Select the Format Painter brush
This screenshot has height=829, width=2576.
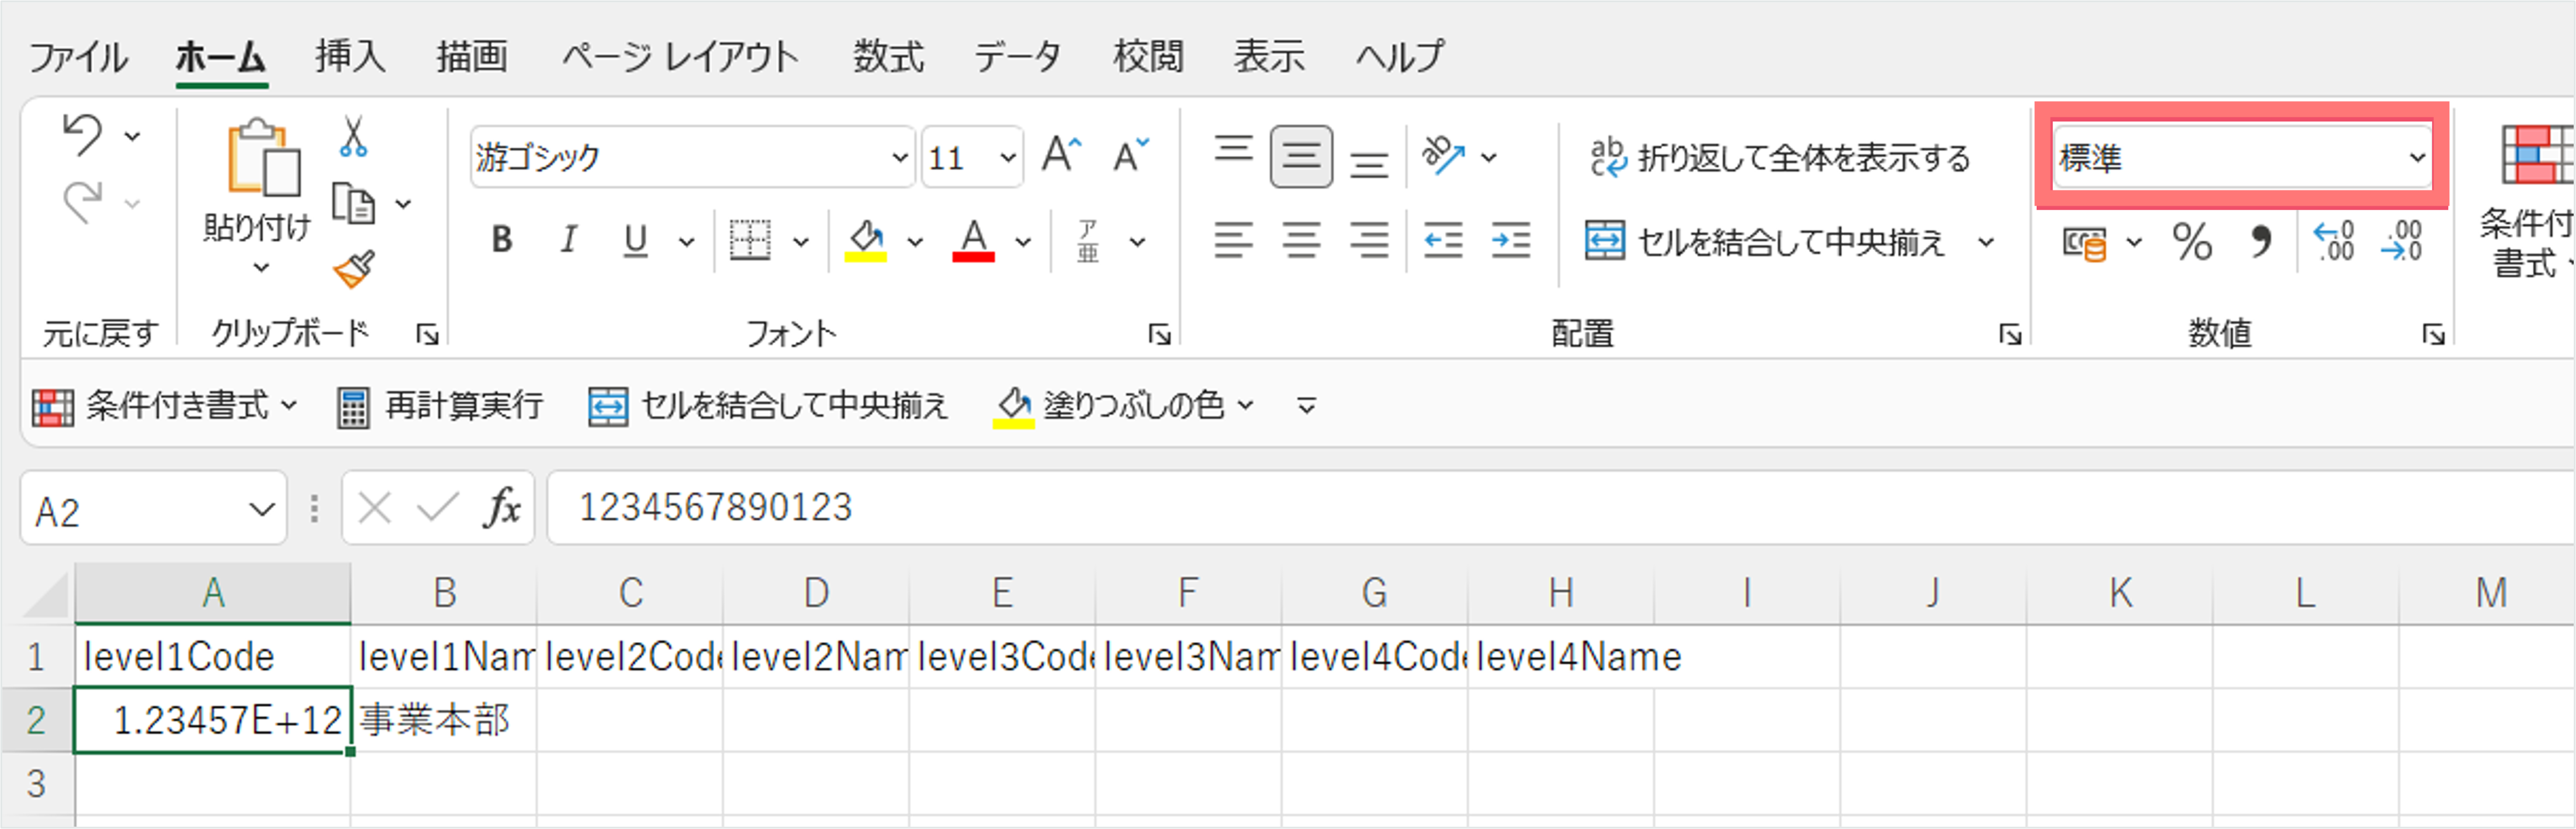coord(354,268)
